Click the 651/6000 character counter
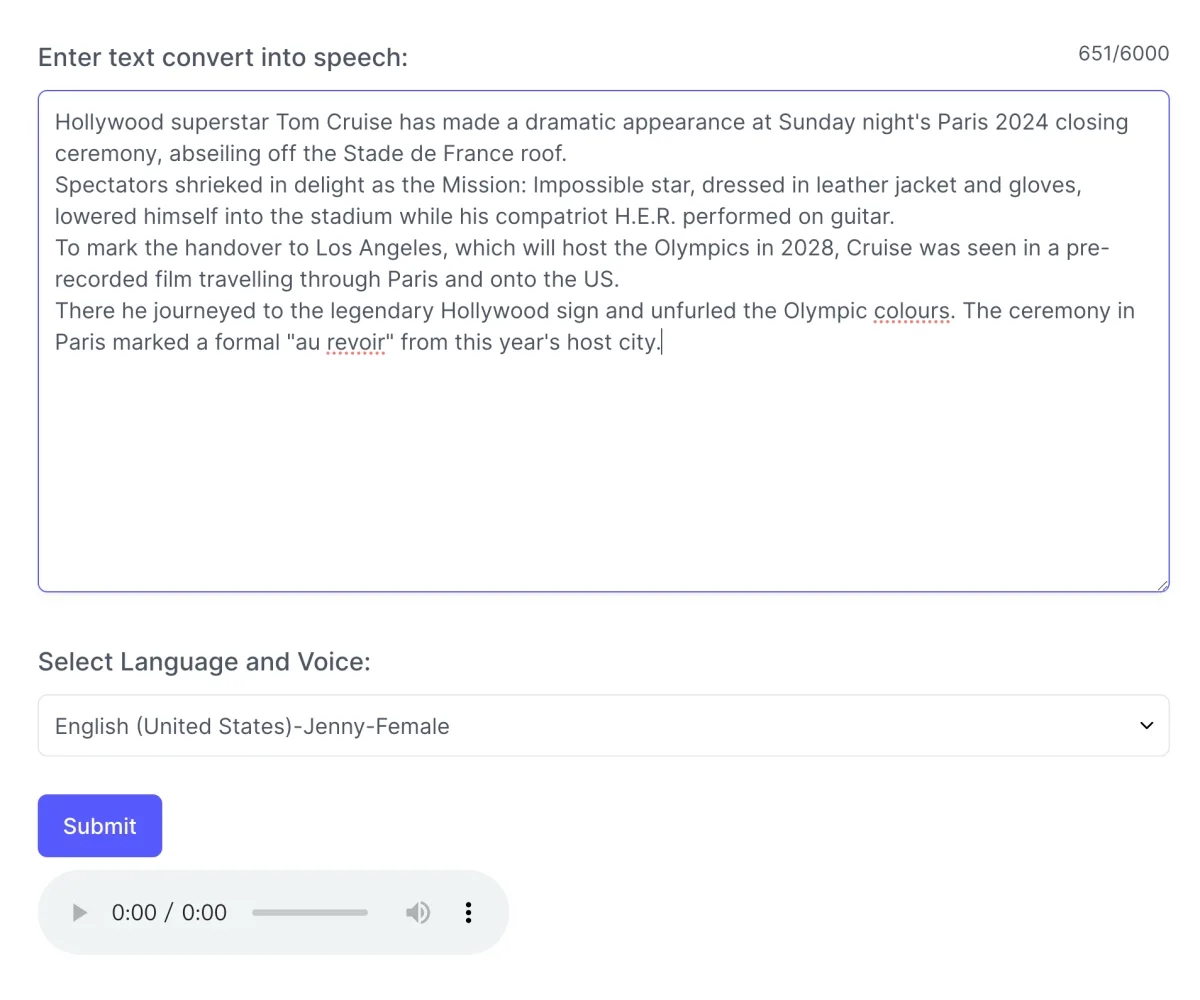 [1123, 53]
